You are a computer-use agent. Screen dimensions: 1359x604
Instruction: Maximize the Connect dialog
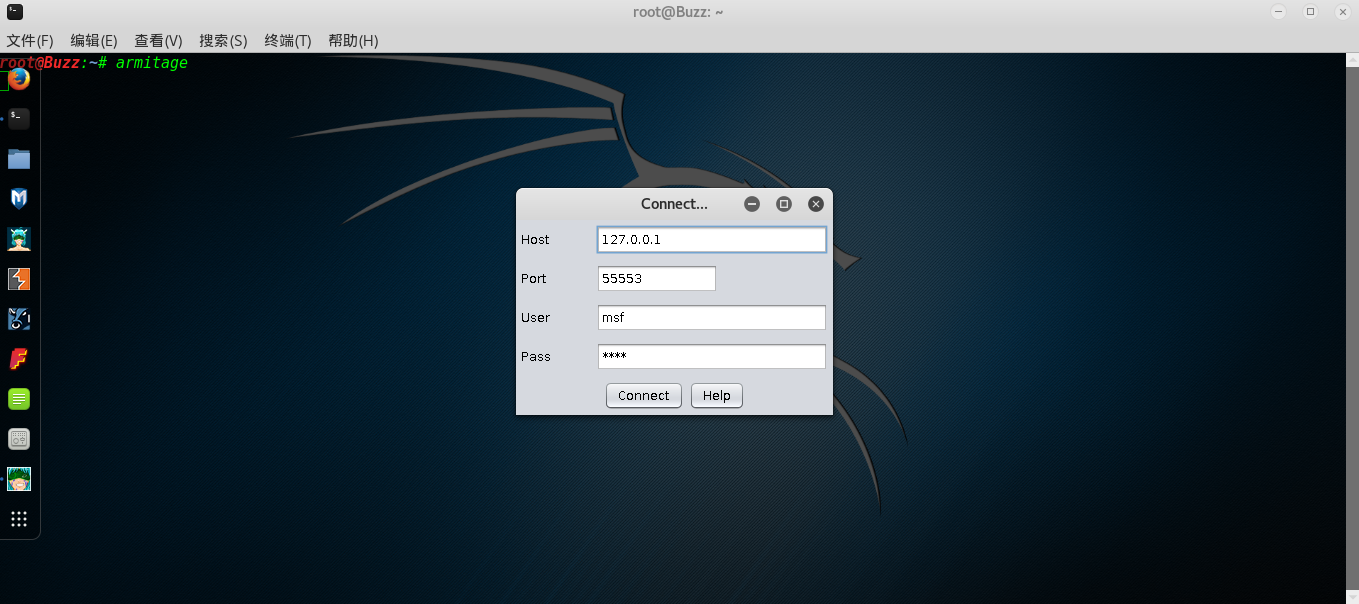784,204
